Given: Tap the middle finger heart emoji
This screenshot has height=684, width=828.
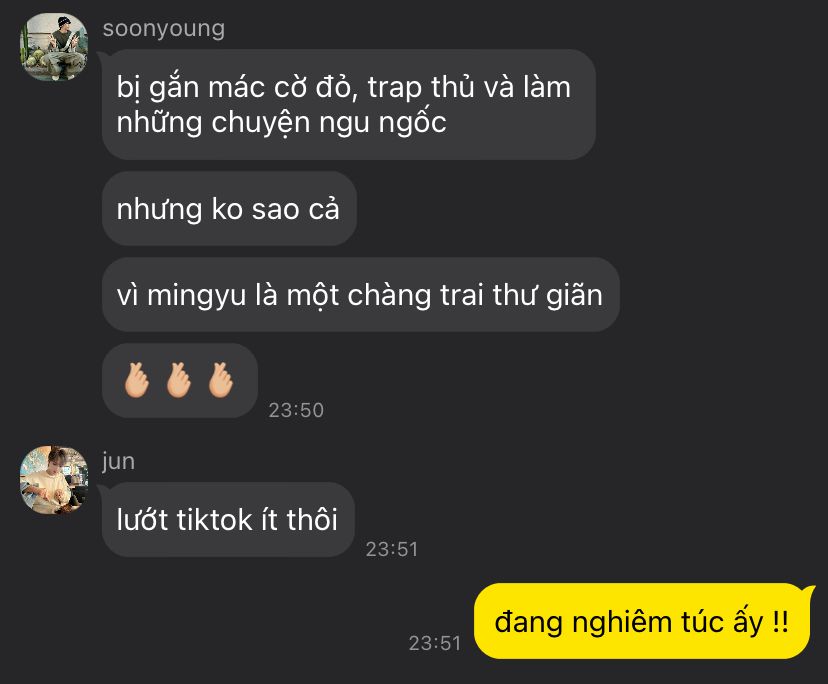Looking at the screenshot, I should 179,380.
